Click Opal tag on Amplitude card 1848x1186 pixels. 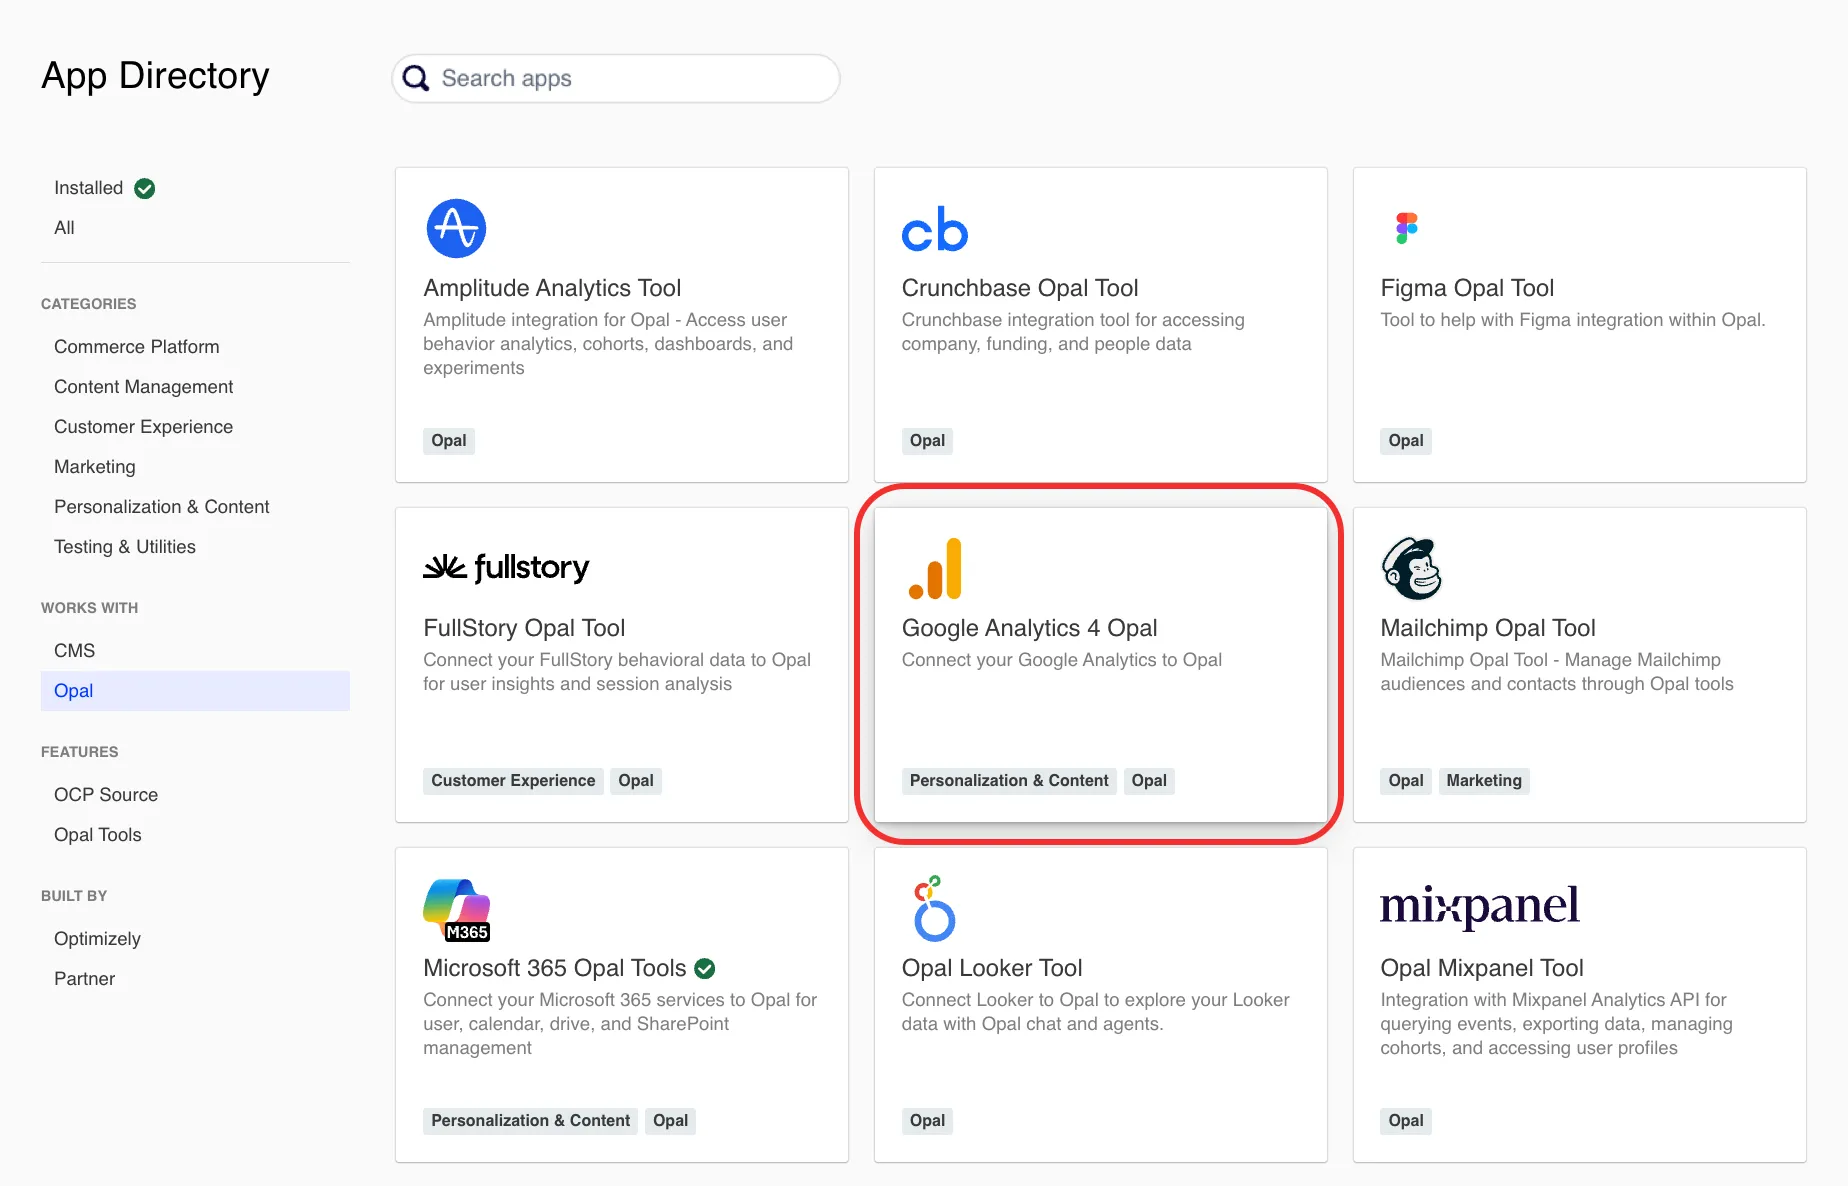pyautogui.click(x=449, y=441)
